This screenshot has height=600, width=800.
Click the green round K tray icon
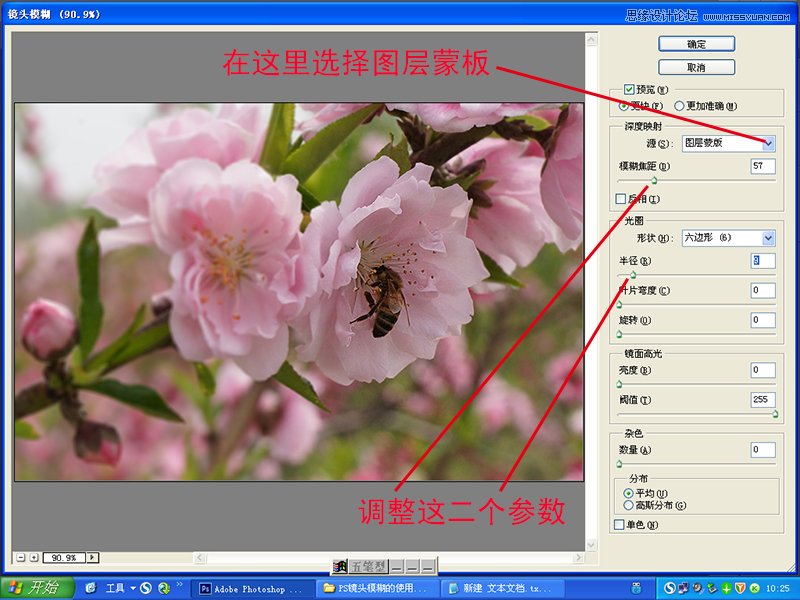[754, 588]
